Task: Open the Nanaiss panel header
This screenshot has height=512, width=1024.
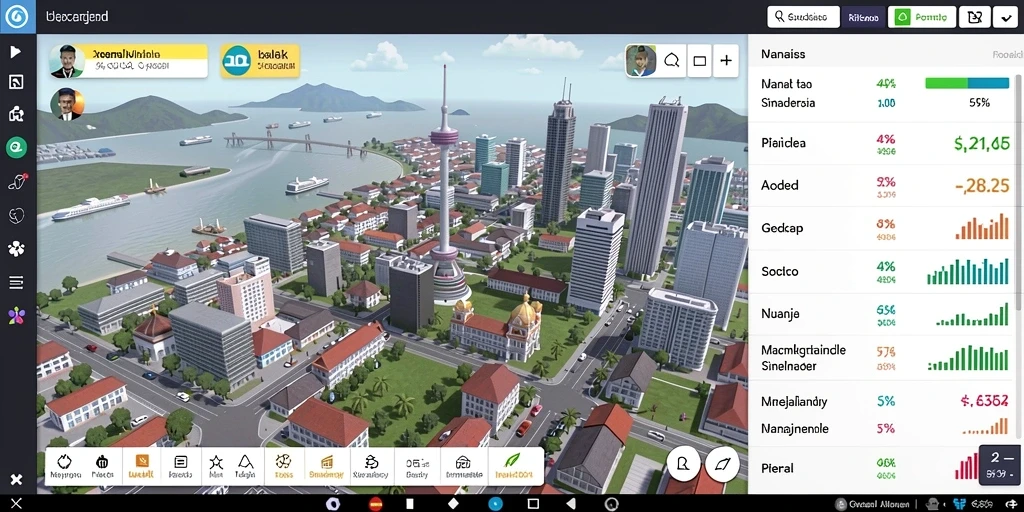Action: click(x=783, y=54)
